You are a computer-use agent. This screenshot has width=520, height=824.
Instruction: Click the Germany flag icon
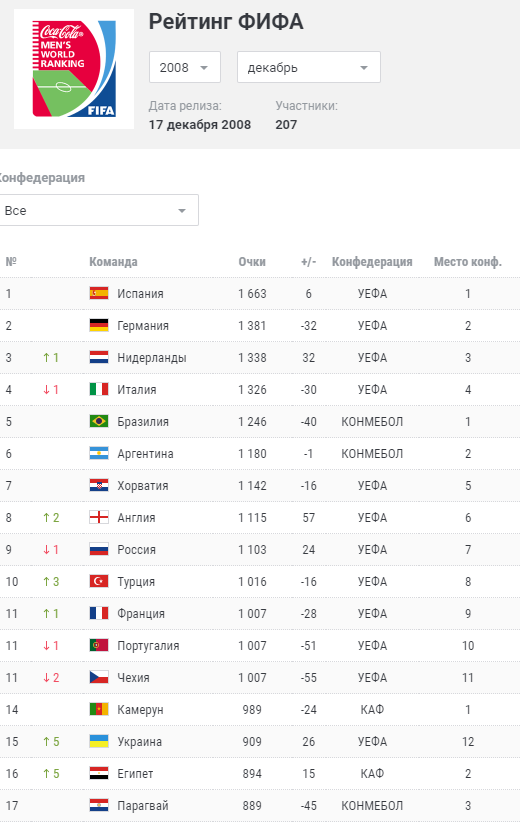pyautogui.click(x=99, y=325)
